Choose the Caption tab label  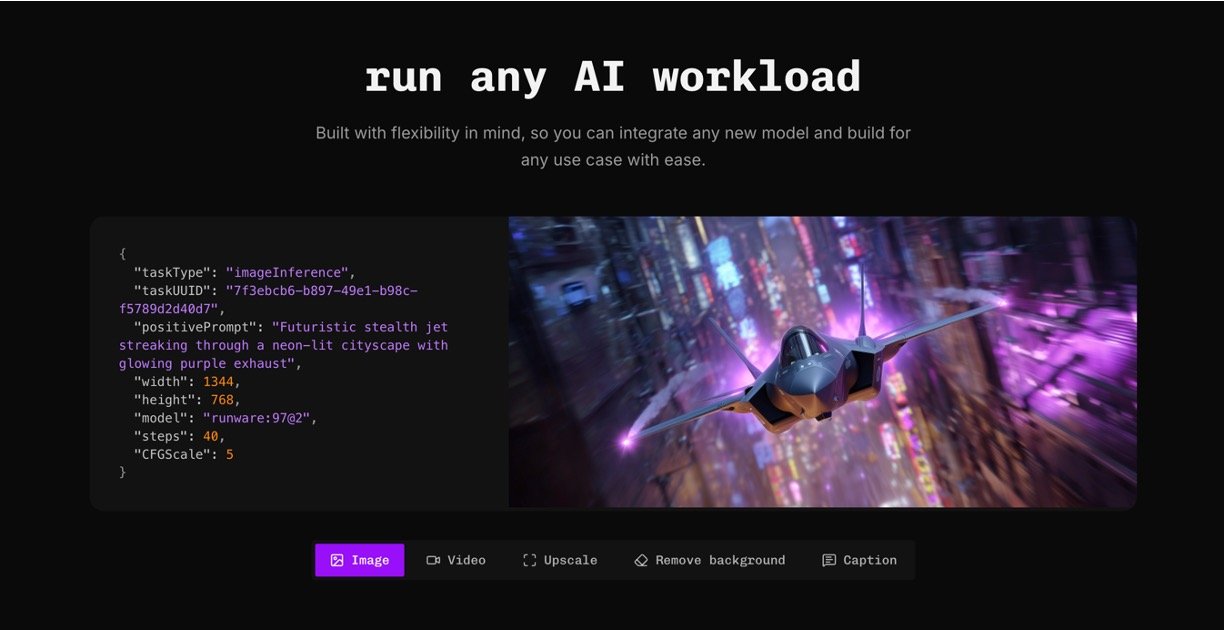pyautogui.click(x=869, y=560)
